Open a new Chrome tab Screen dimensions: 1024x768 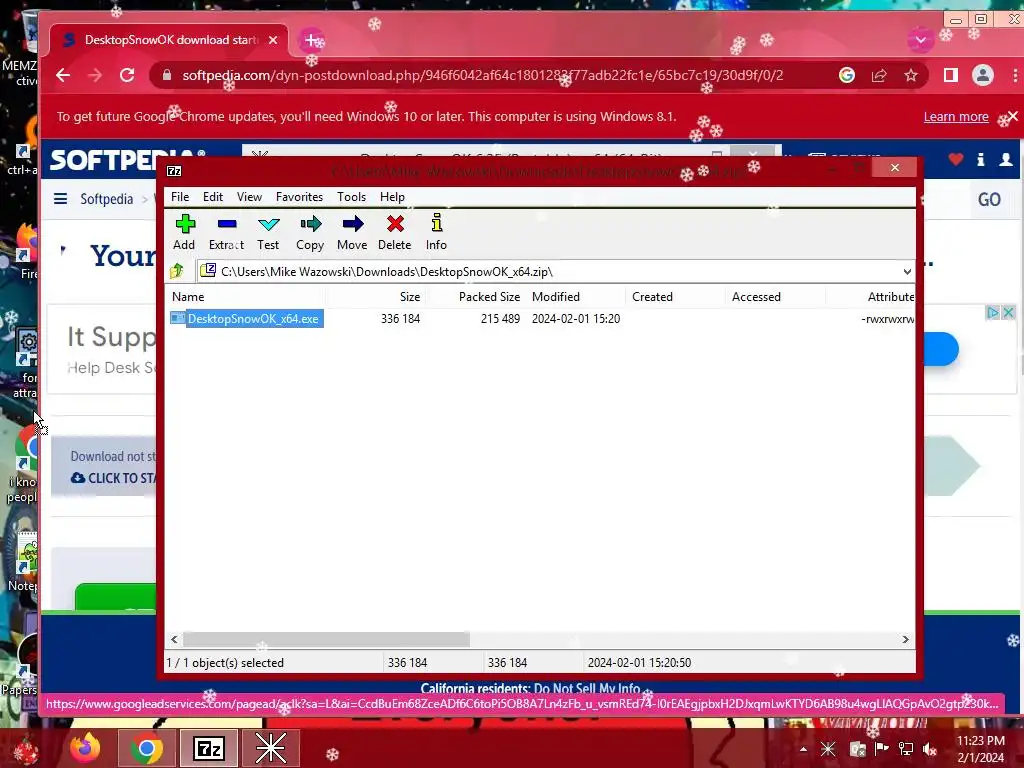click(x=312, y=40)
